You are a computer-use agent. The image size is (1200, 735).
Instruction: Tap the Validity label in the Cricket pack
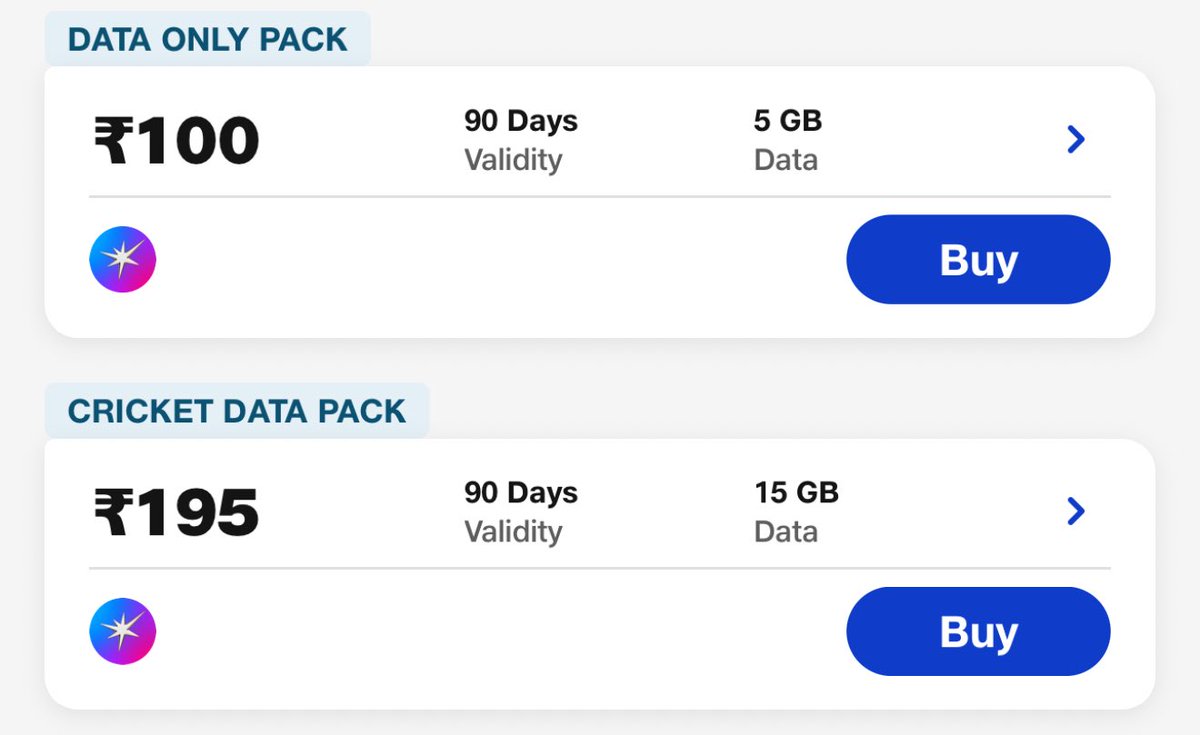click(x=513, y=532)
